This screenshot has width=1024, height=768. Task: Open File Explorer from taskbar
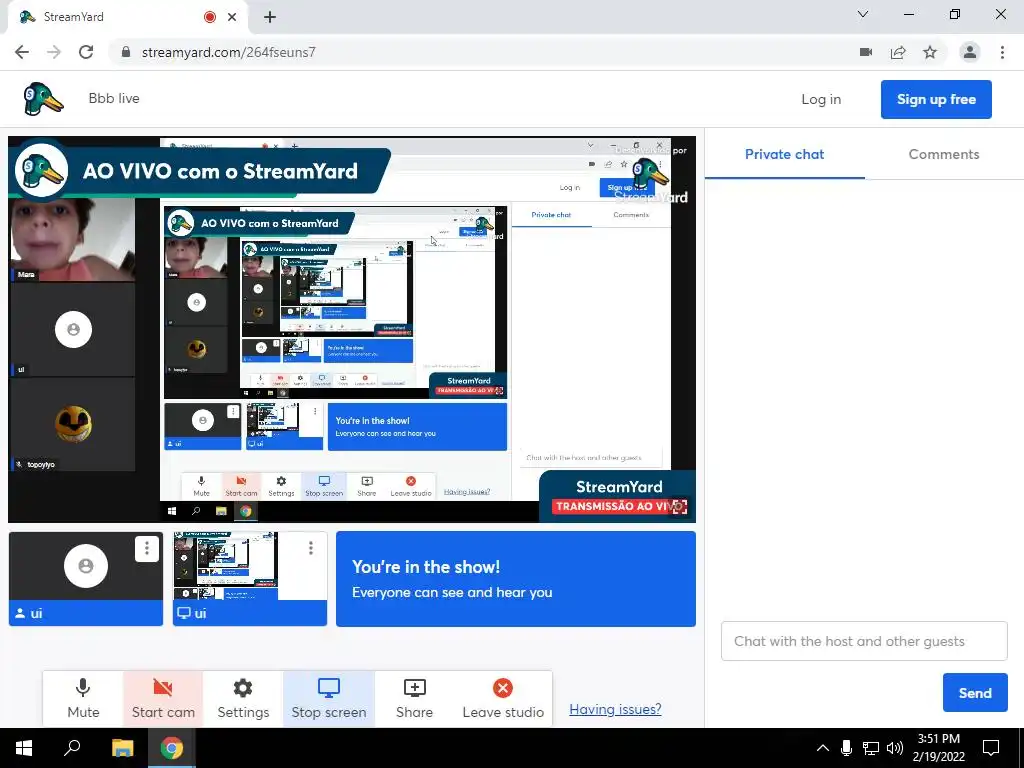pyautogui.click(x=122, y=748)
